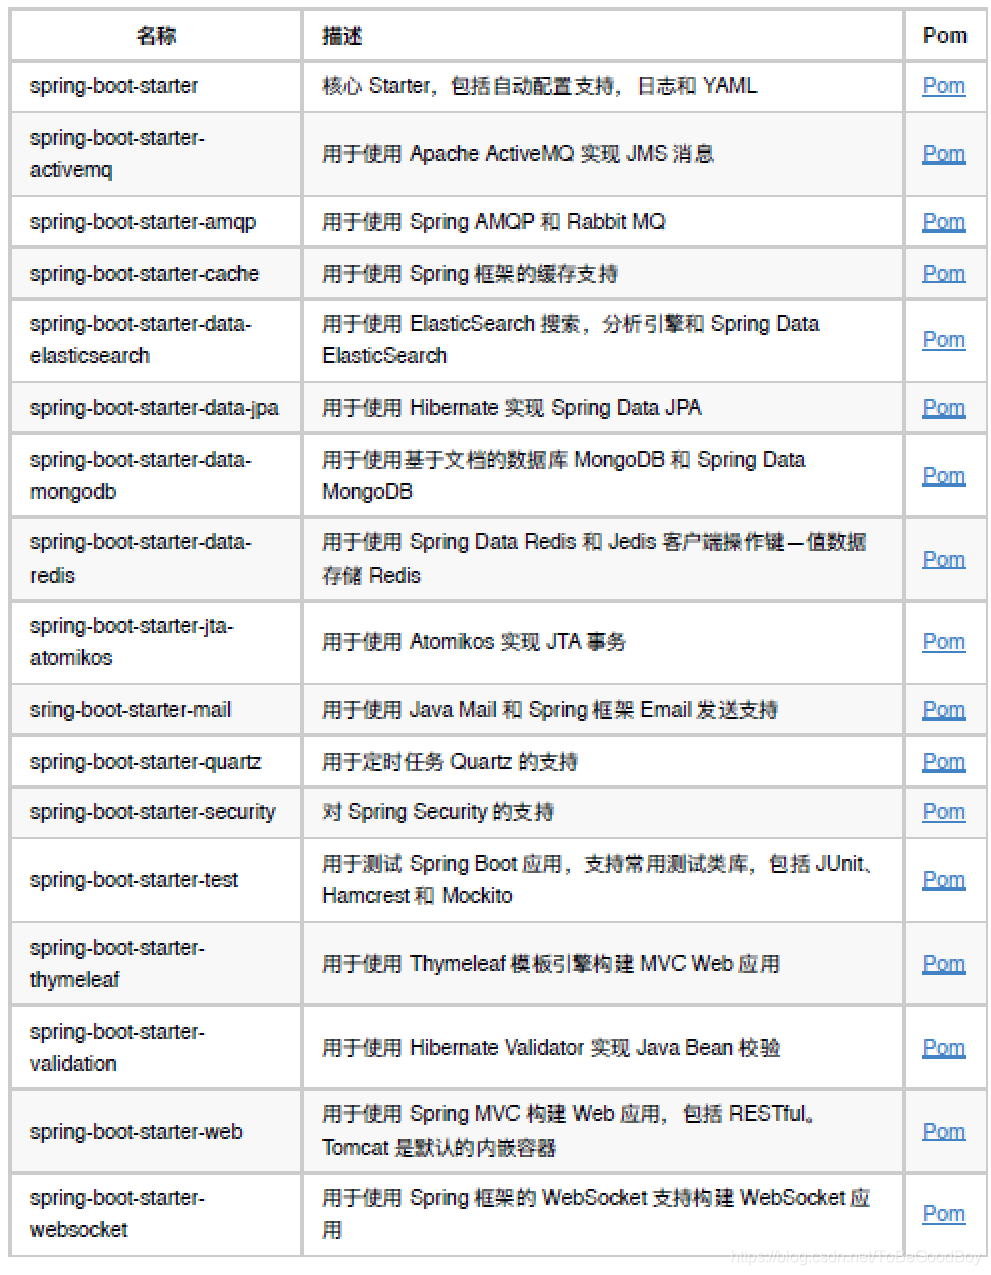Click the 描述 column header
The height and width of the screenshot is (1275, 991).
603,36
